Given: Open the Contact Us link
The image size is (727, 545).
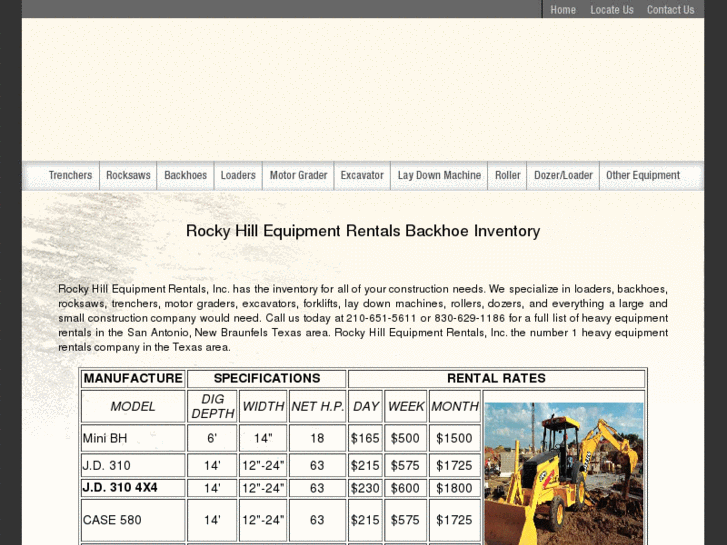Looking at the screenshot, I should click(670, 10).
